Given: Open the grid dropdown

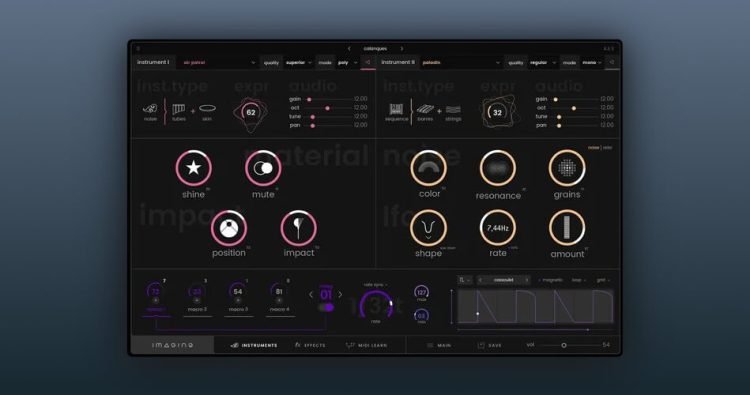Looking at the screenshot, I should tap(604, 280).
